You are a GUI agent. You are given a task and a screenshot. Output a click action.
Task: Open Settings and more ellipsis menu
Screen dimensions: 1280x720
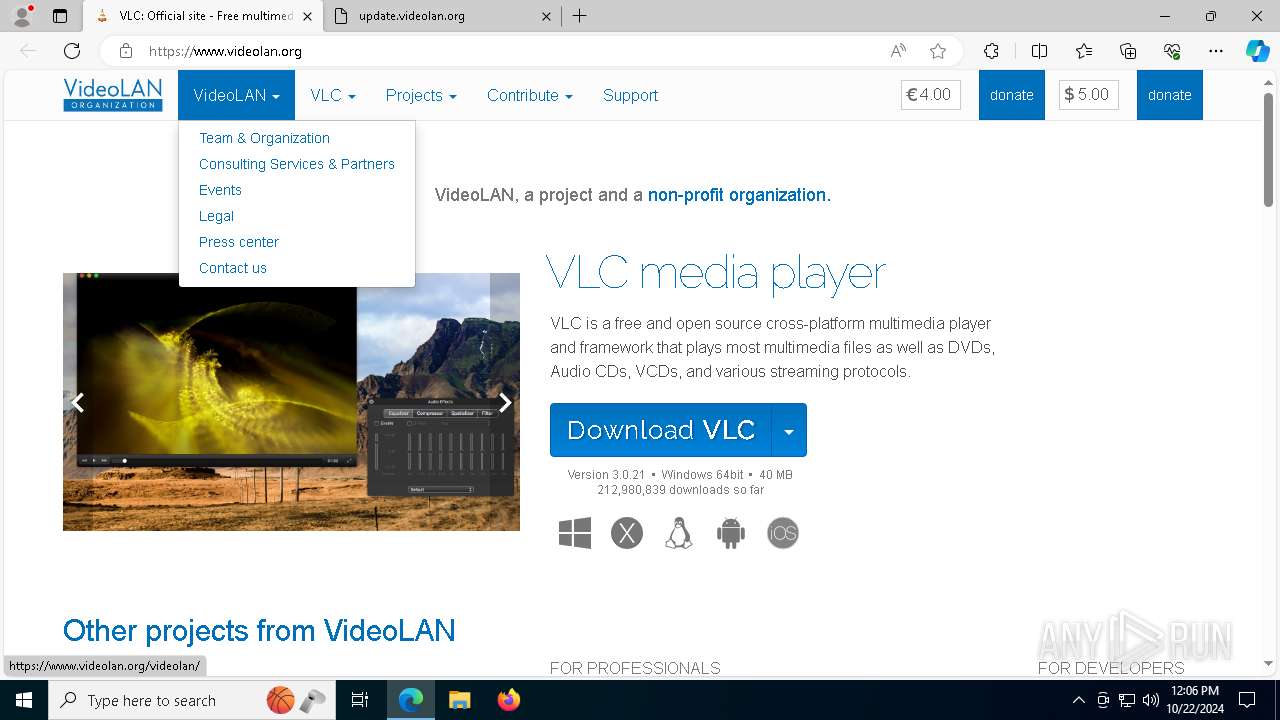[1216, 51]
